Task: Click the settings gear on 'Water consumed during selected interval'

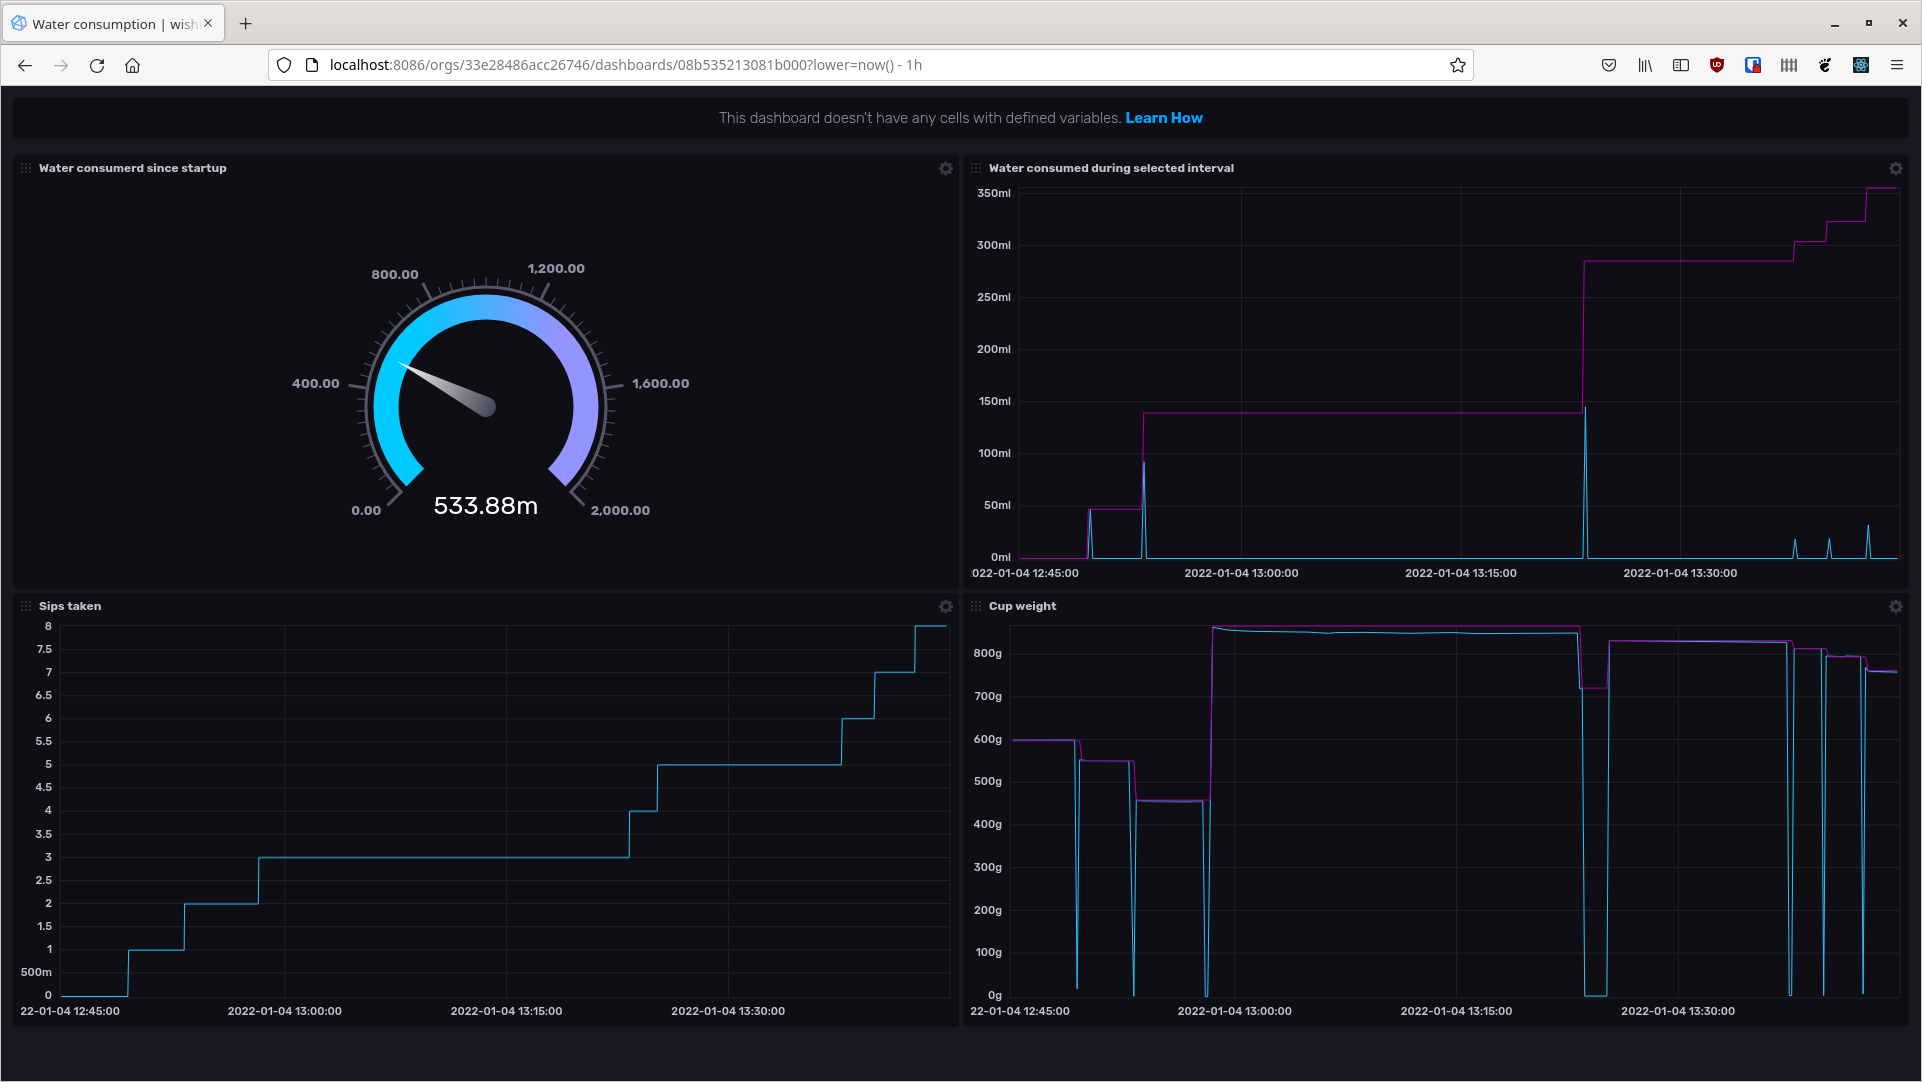Action: click(x=1896, y=168)
